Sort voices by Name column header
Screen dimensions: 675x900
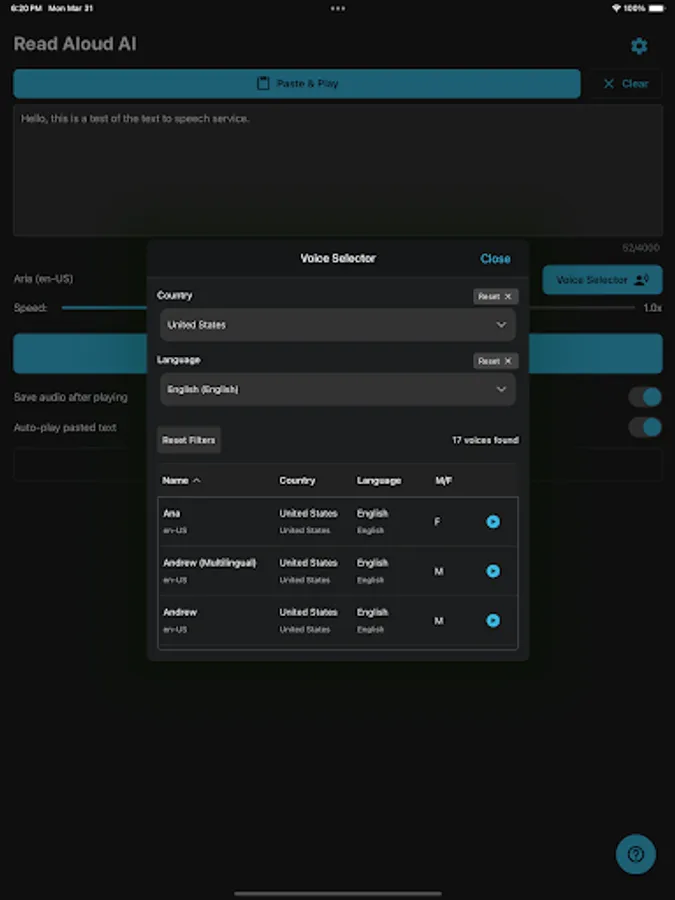[181, 480]
